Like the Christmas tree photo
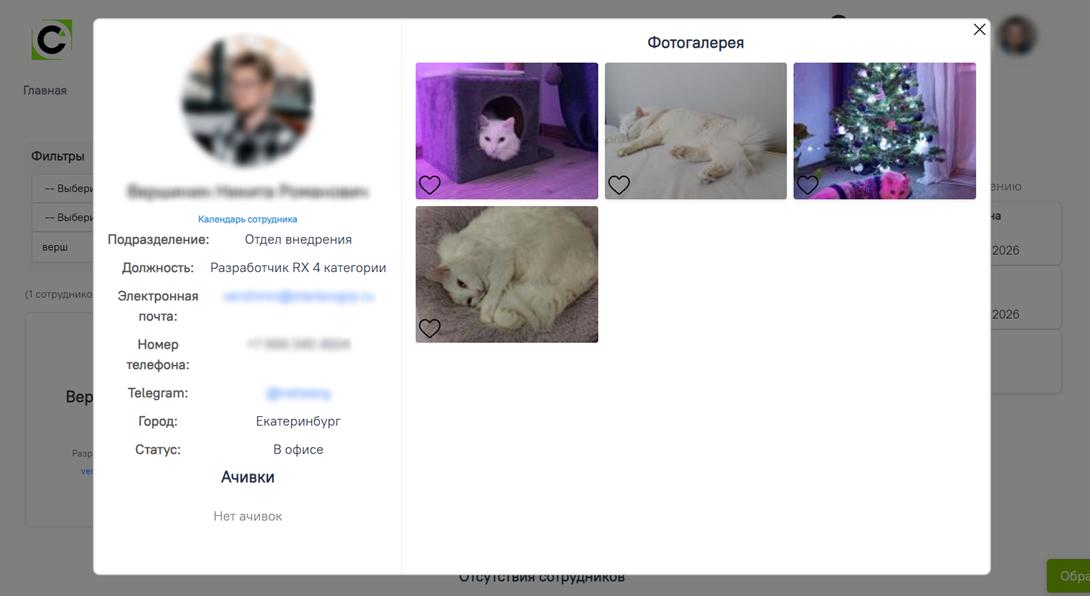Screen dimensions: 1090x596 point(807,185)
